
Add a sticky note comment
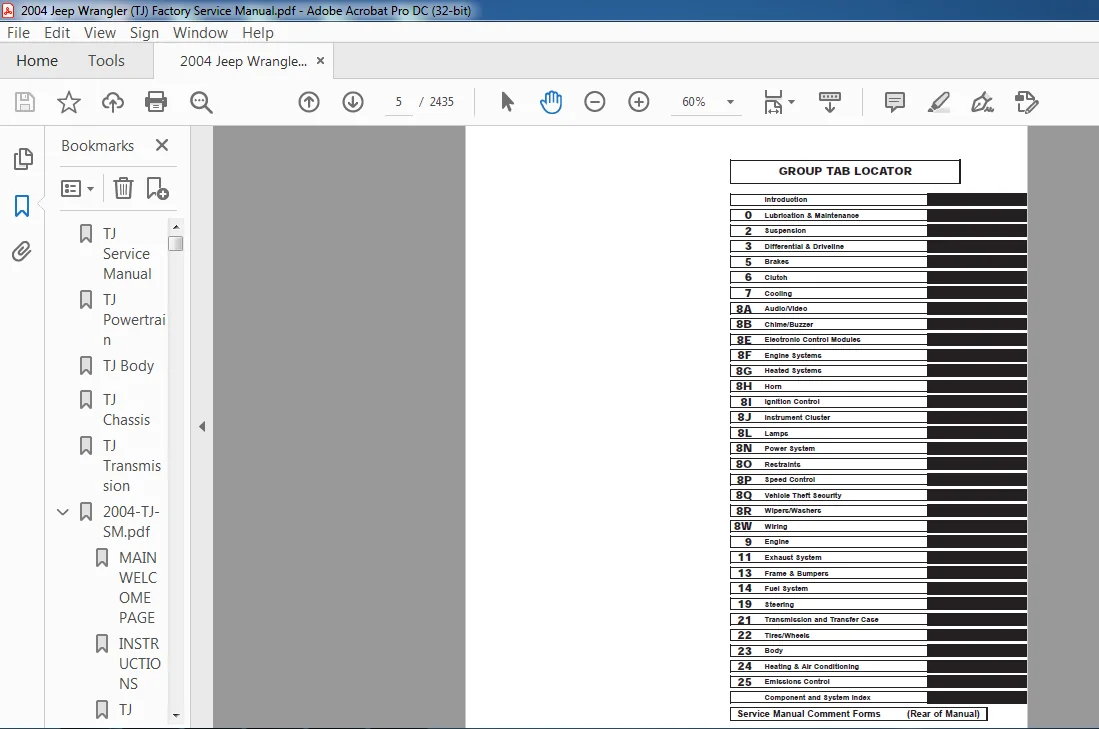coord(894,102)
